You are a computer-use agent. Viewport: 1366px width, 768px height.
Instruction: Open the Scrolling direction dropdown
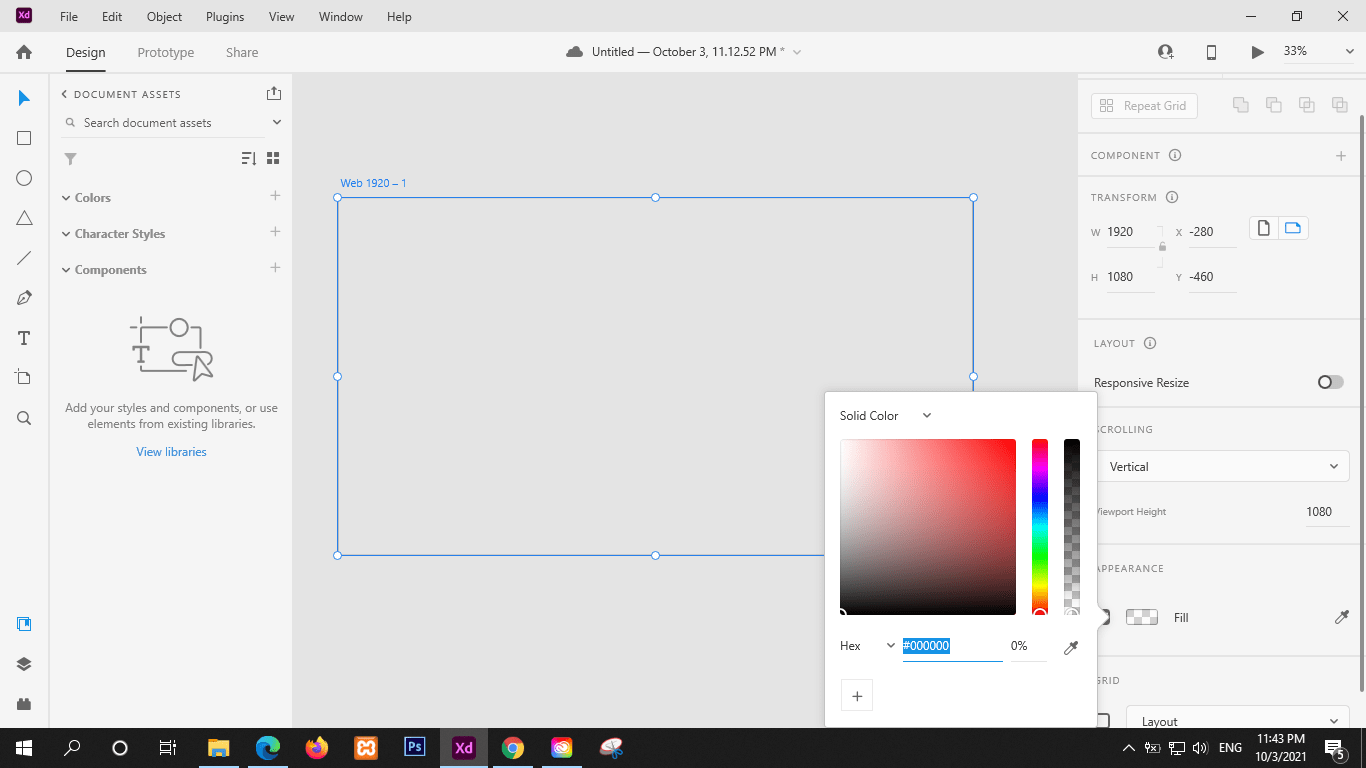coord(1223,466)
